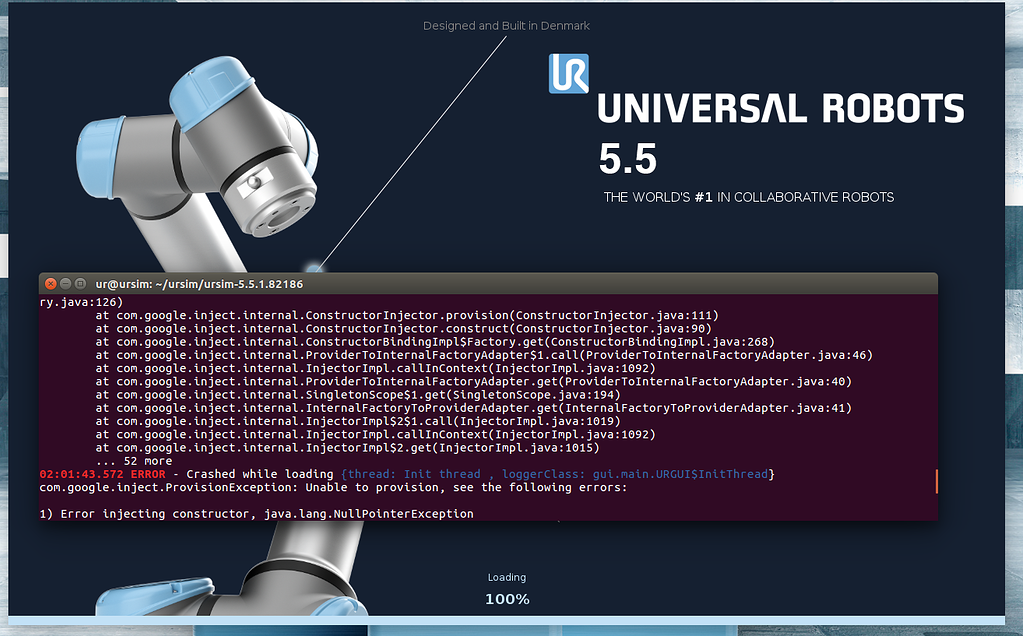Image resolution: width=1023 pixels, height=636 pixels.
Task: Click the collaborative robots tagline text
Action: pyautogui.click(x=748, y=197)
